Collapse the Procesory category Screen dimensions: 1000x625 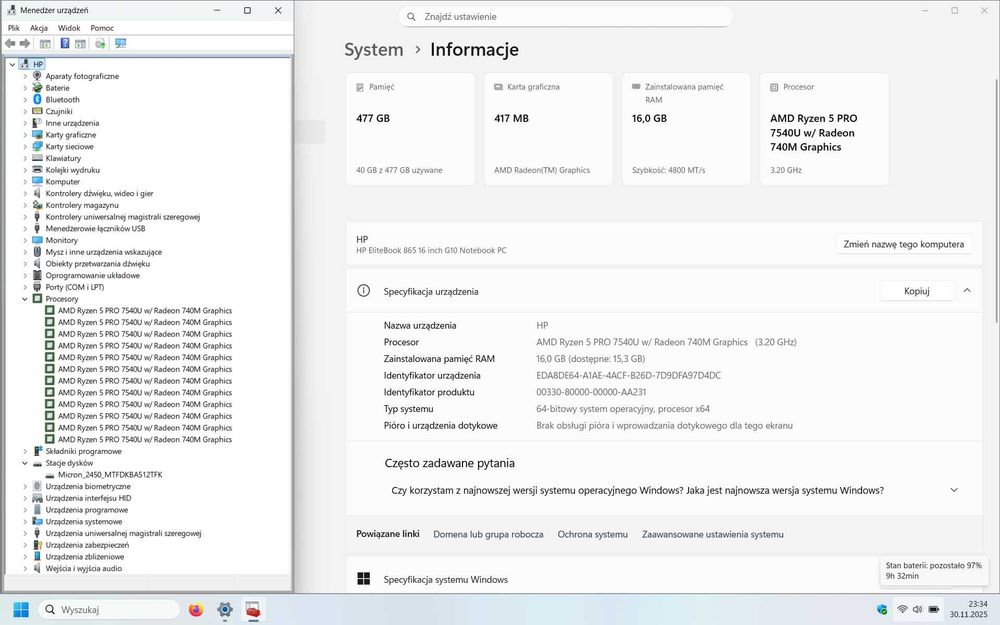point(25,298)
